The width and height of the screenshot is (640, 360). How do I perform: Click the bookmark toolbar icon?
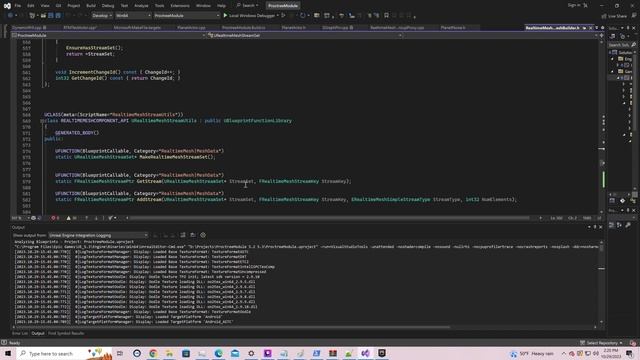pyautogui.click(x=386, y=16)
